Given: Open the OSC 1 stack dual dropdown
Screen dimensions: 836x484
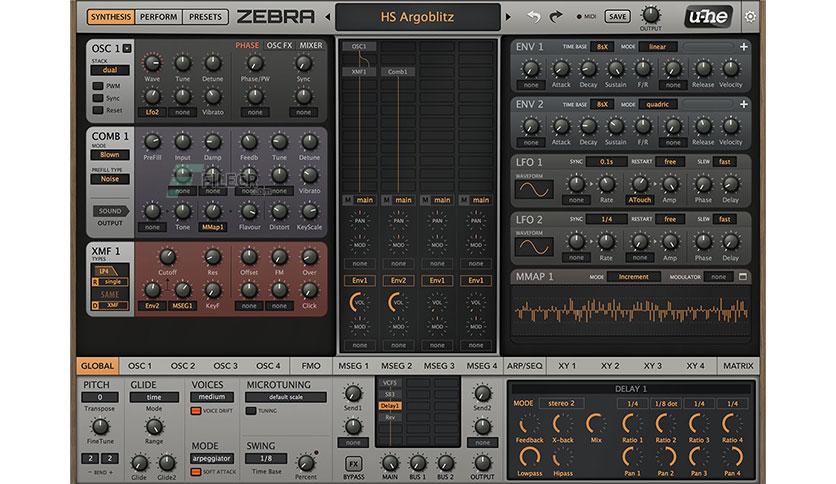Looking at the screenshot, I should (x=110, y=70).
